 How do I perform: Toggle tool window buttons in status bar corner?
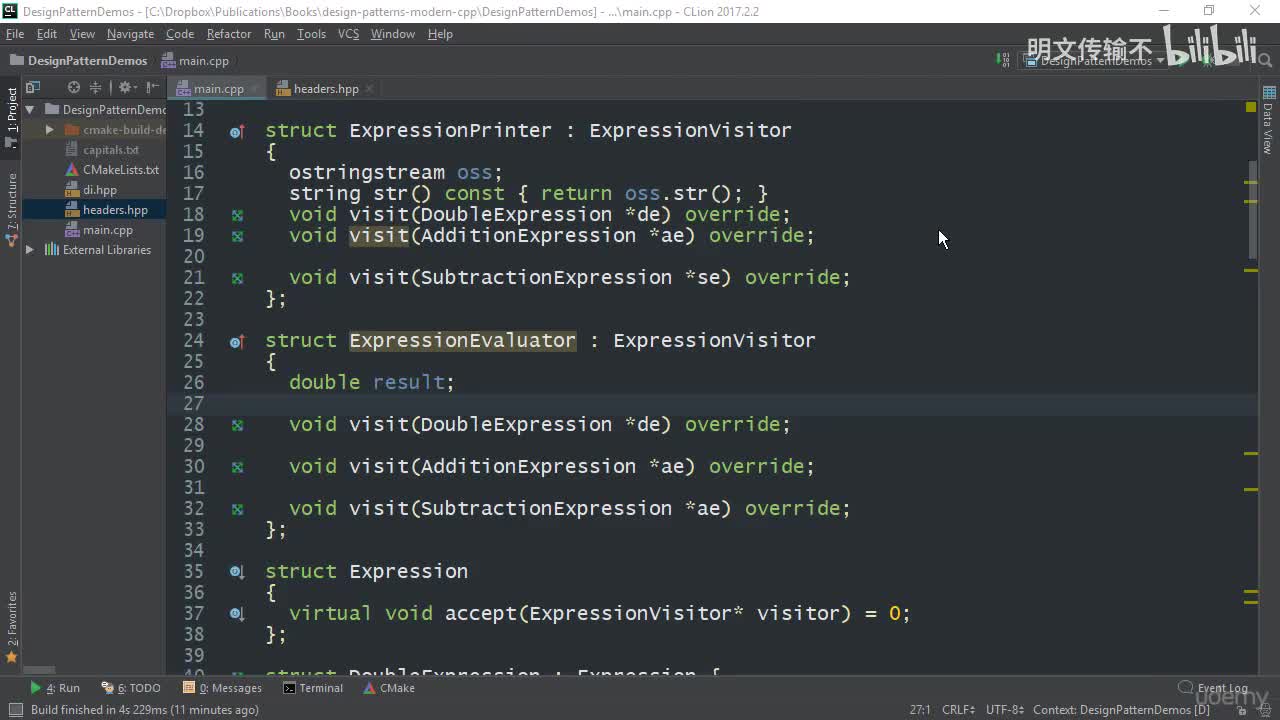(x=14, y=710)
